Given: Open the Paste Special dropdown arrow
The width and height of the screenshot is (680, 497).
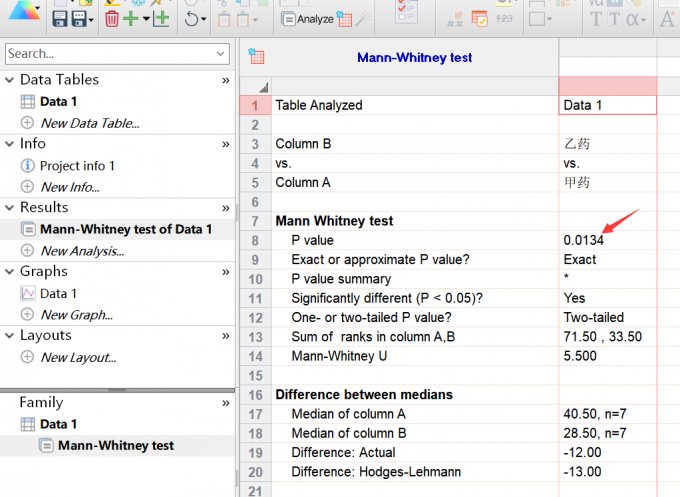Looking at the screenshot, I should coord(255,20).
